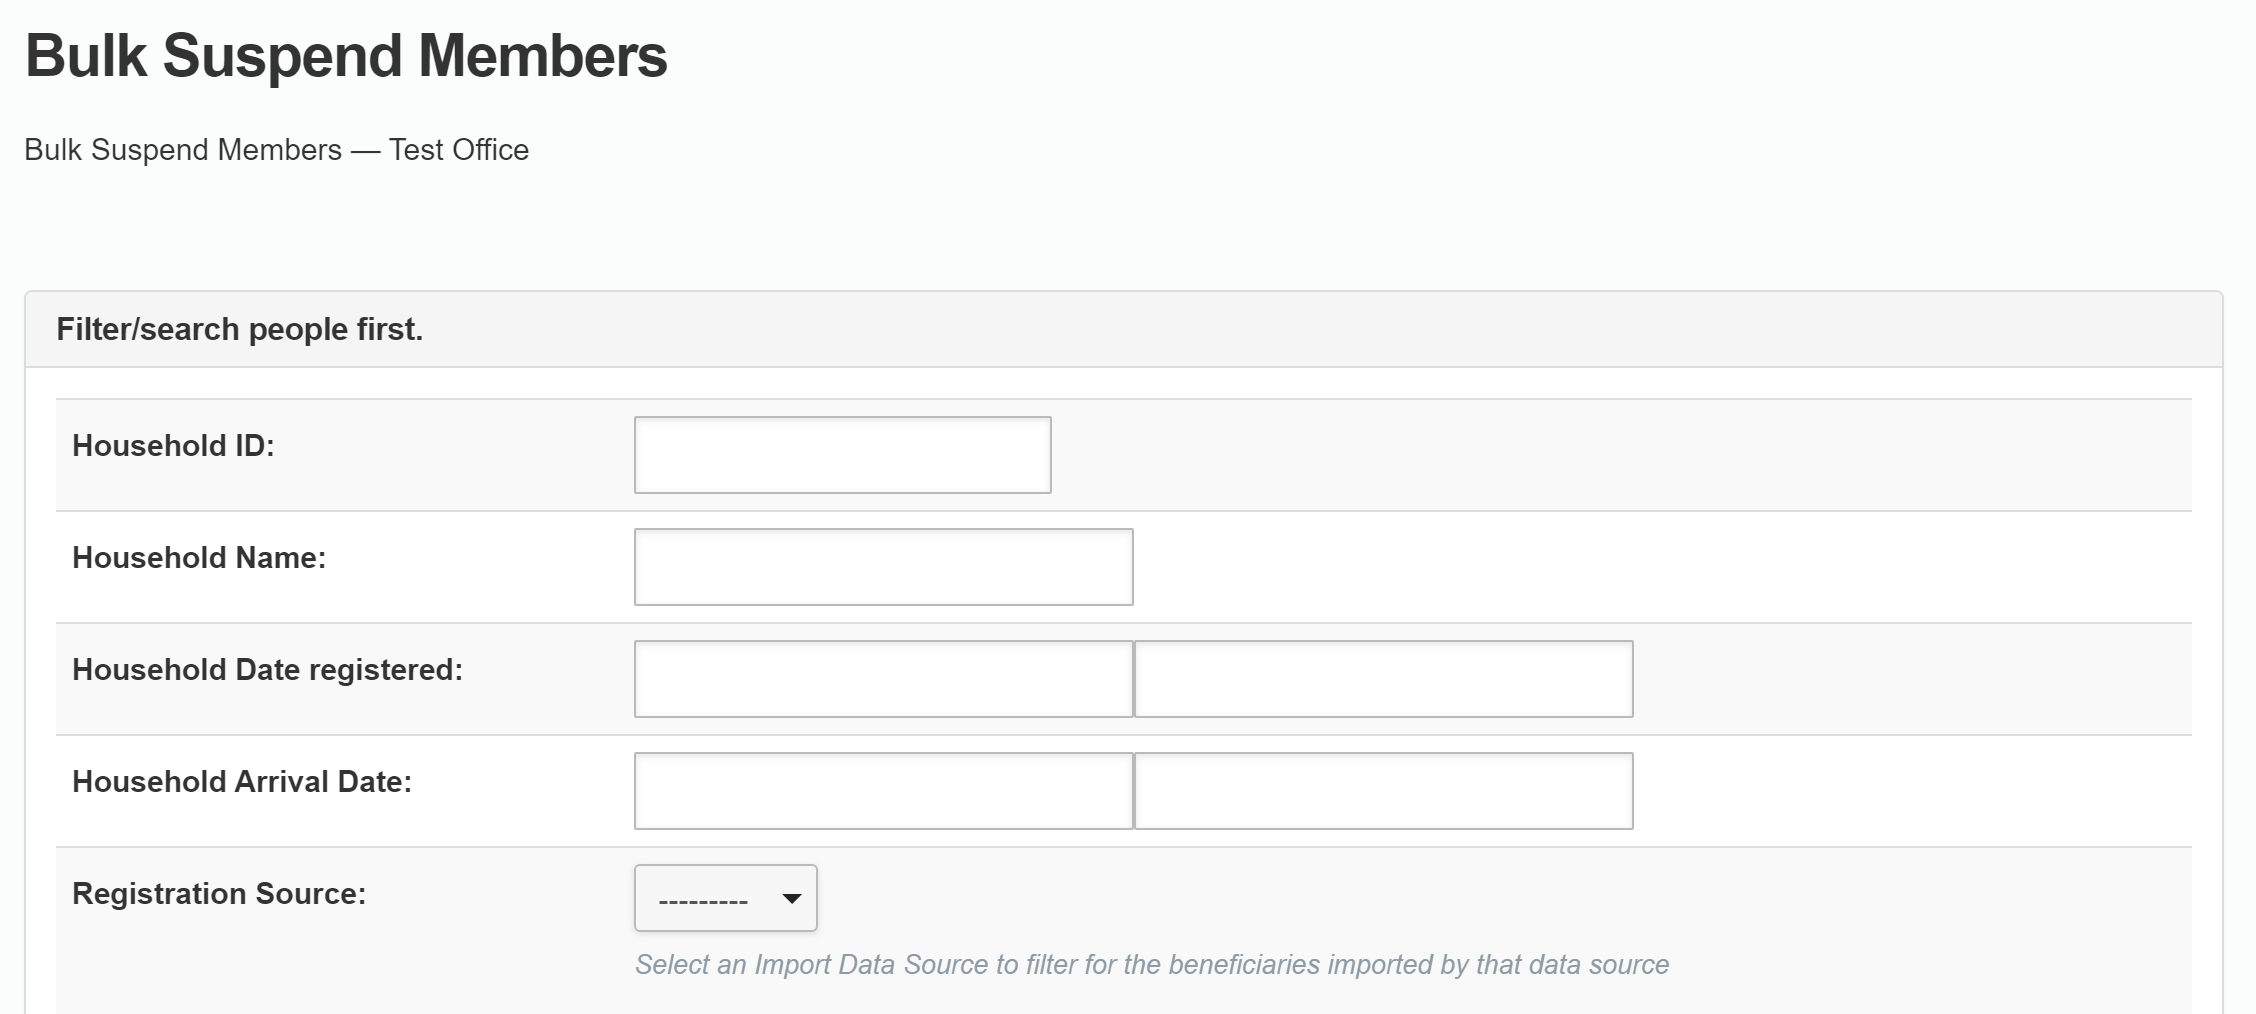Click the Registration Source dropdown arrow
2256x1014 pixels.
tap(792, 898)
